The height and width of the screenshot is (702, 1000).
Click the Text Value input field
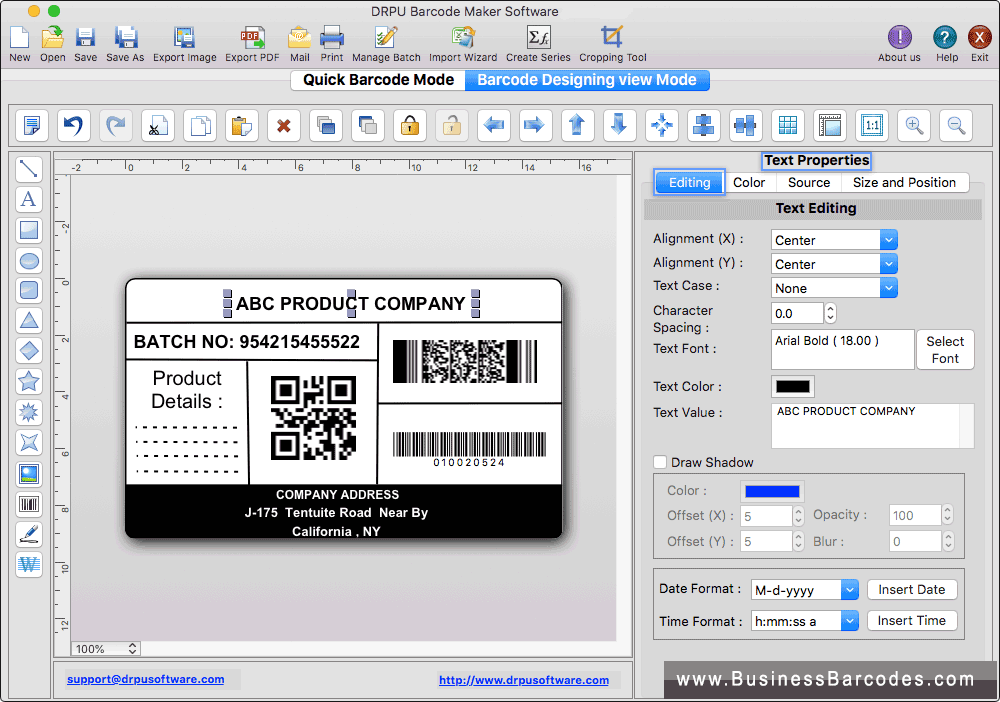pyautogui.click(x=872, y=426)
